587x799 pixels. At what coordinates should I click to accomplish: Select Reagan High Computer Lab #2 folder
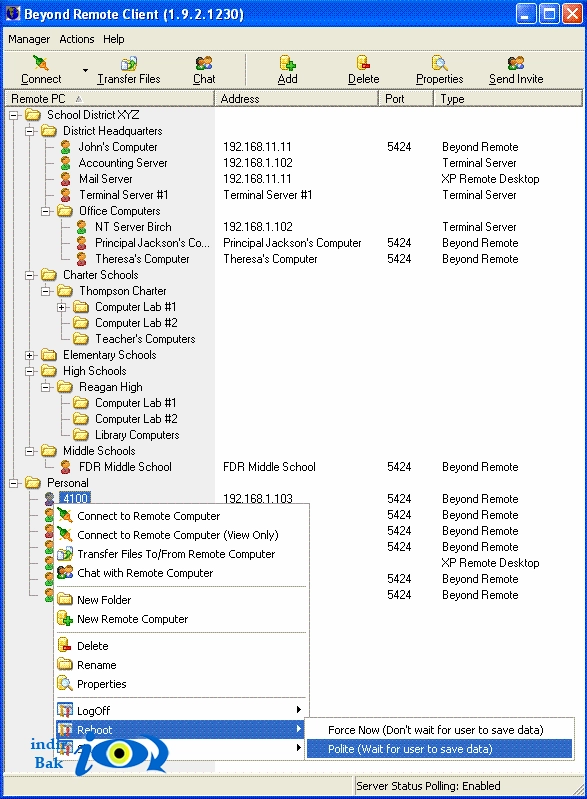point(136,419)
